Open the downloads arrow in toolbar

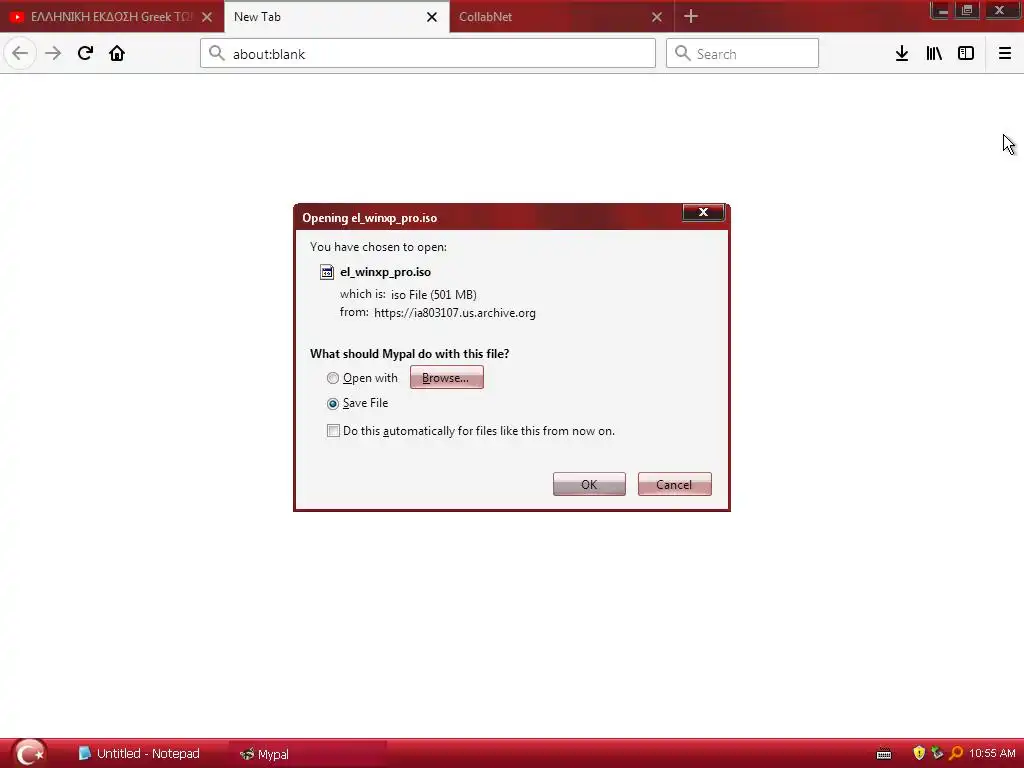click(x=902, y=54)
